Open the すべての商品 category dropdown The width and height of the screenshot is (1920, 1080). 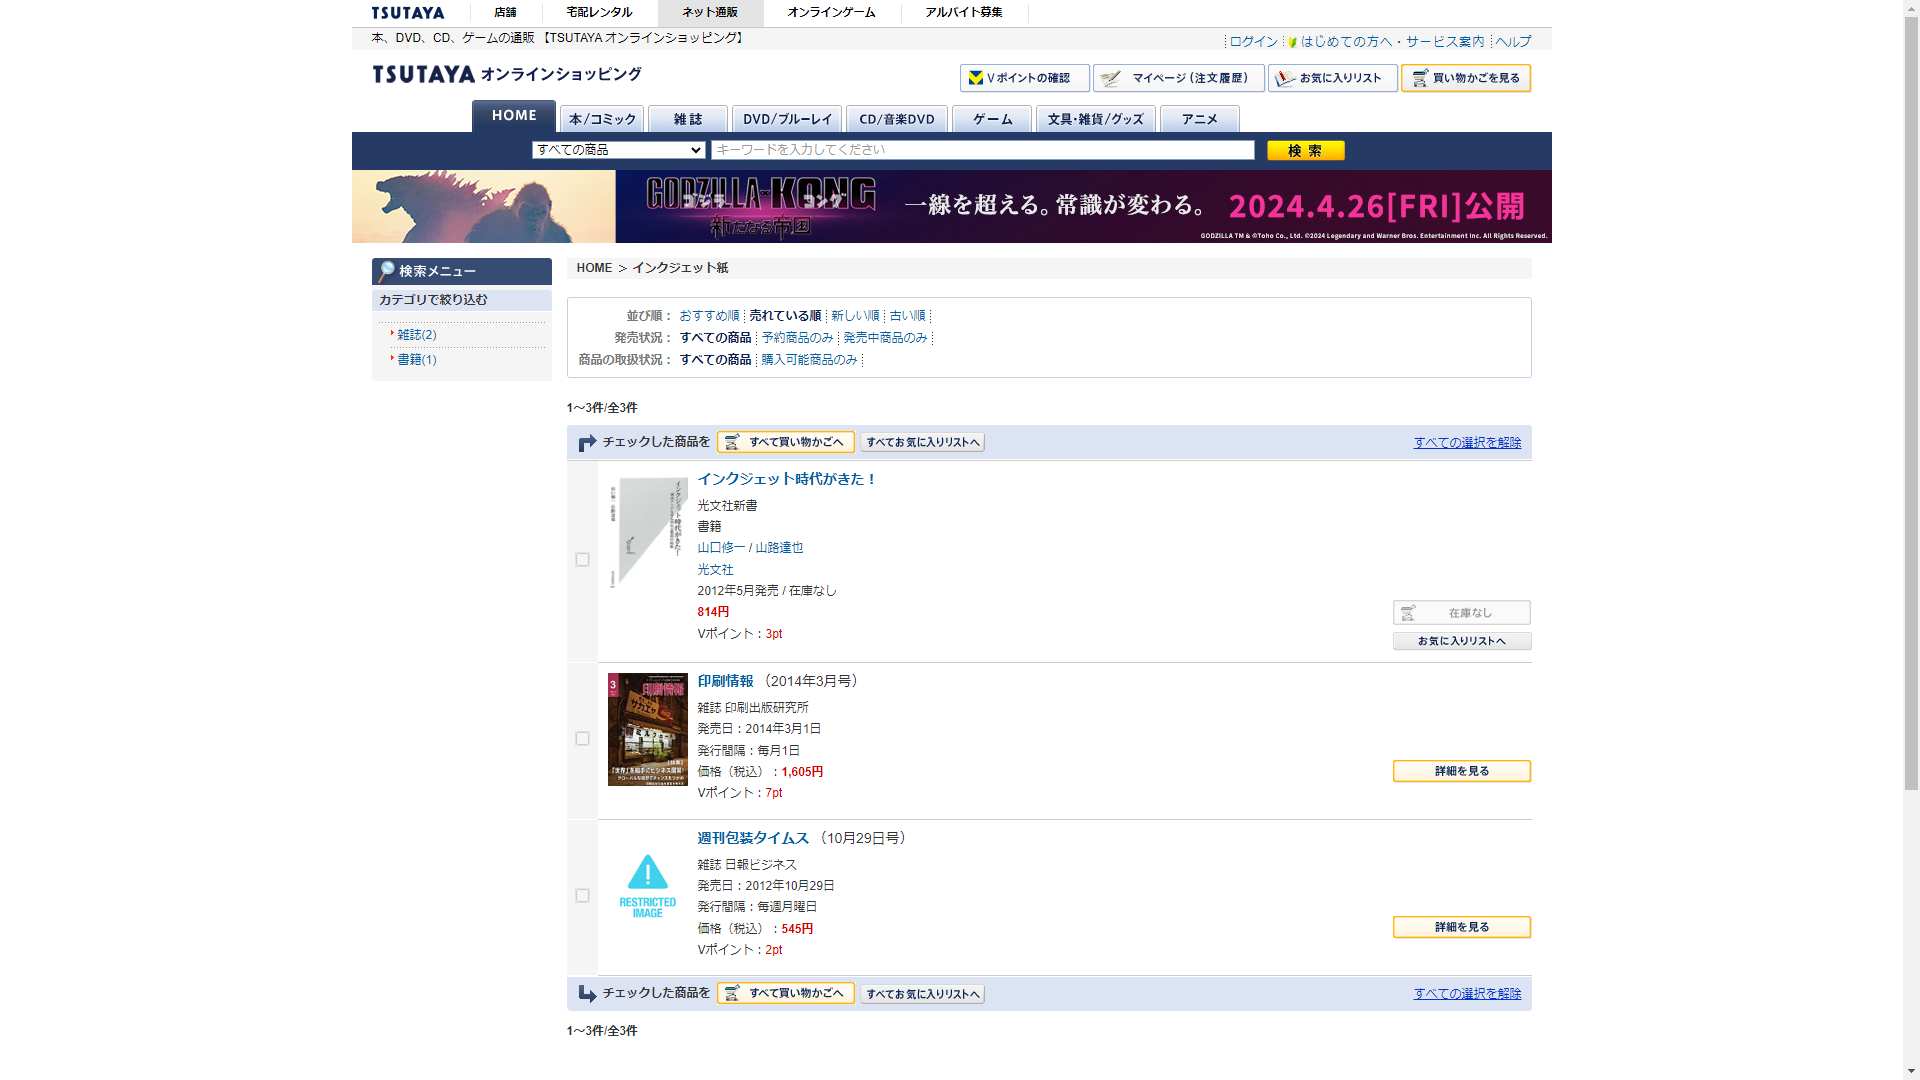618,150
